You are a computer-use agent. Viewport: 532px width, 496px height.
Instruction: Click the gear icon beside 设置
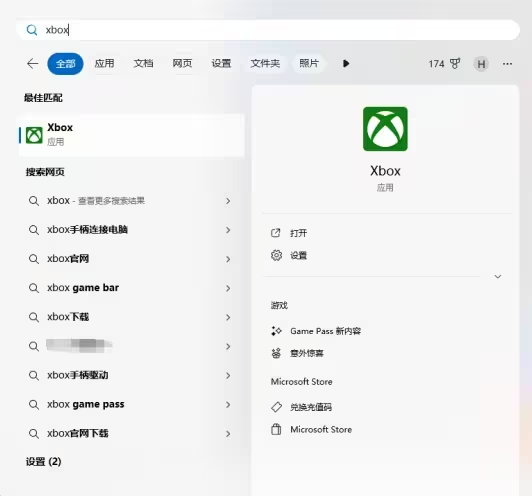tap(276, 255)
